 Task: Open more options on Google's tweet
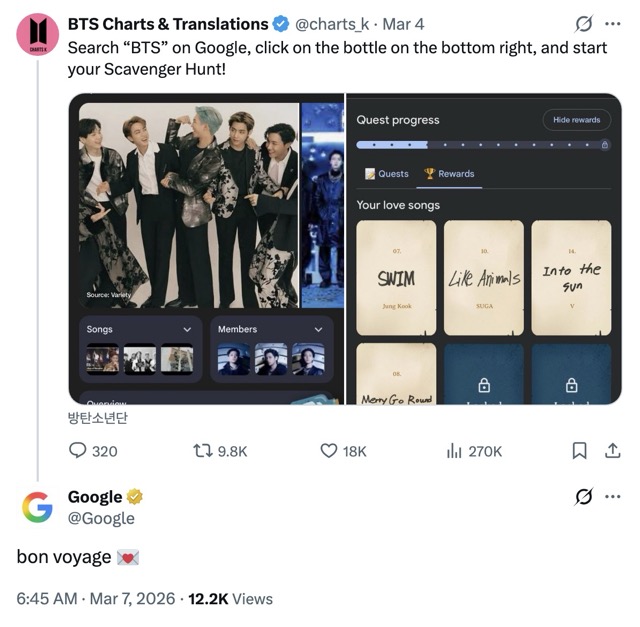click(x=613, y=497)
